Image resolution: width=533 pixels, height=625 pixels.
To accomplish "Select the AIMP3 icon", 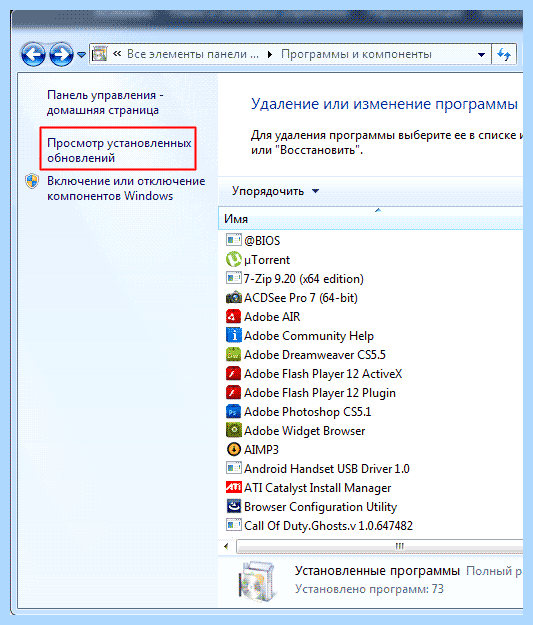I will [x=234, y=449].
